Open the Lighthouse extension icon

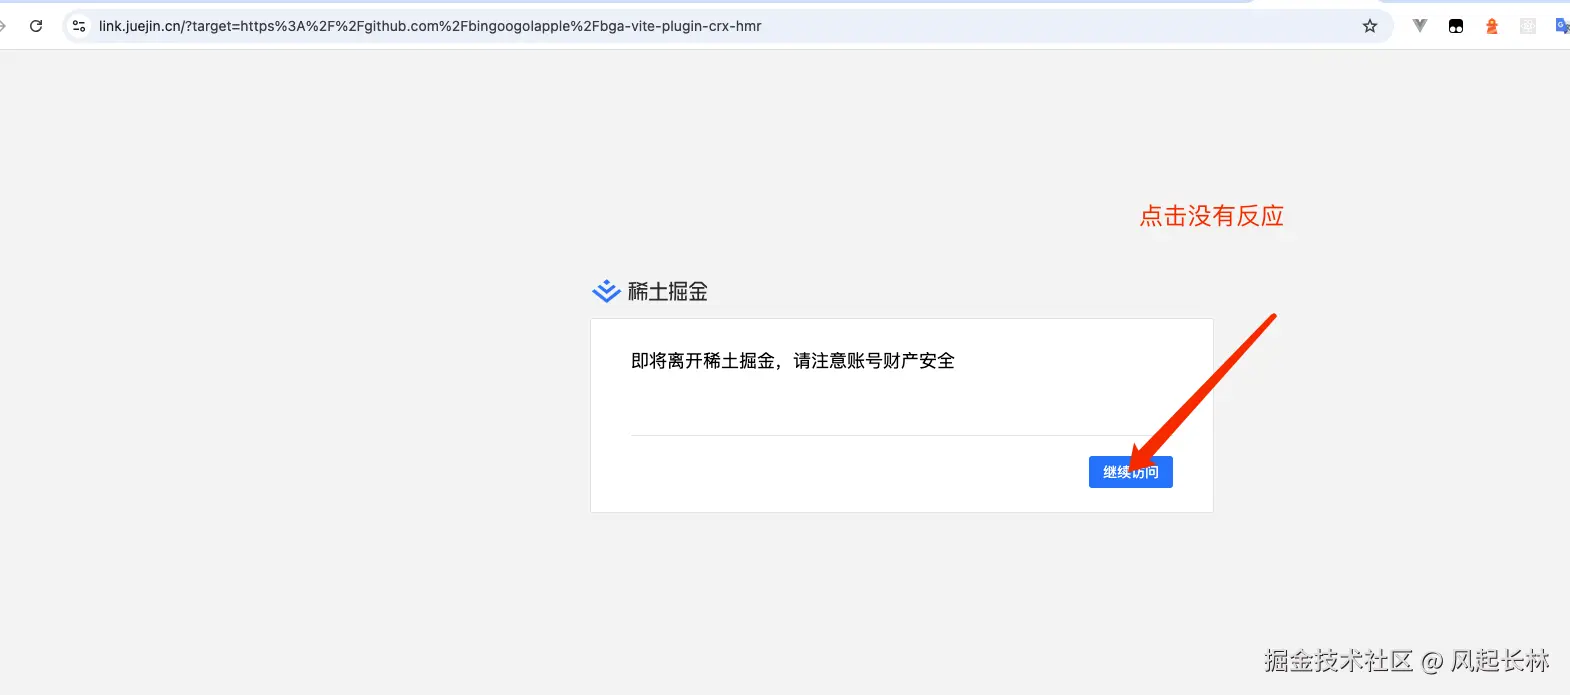[1492, 26]
